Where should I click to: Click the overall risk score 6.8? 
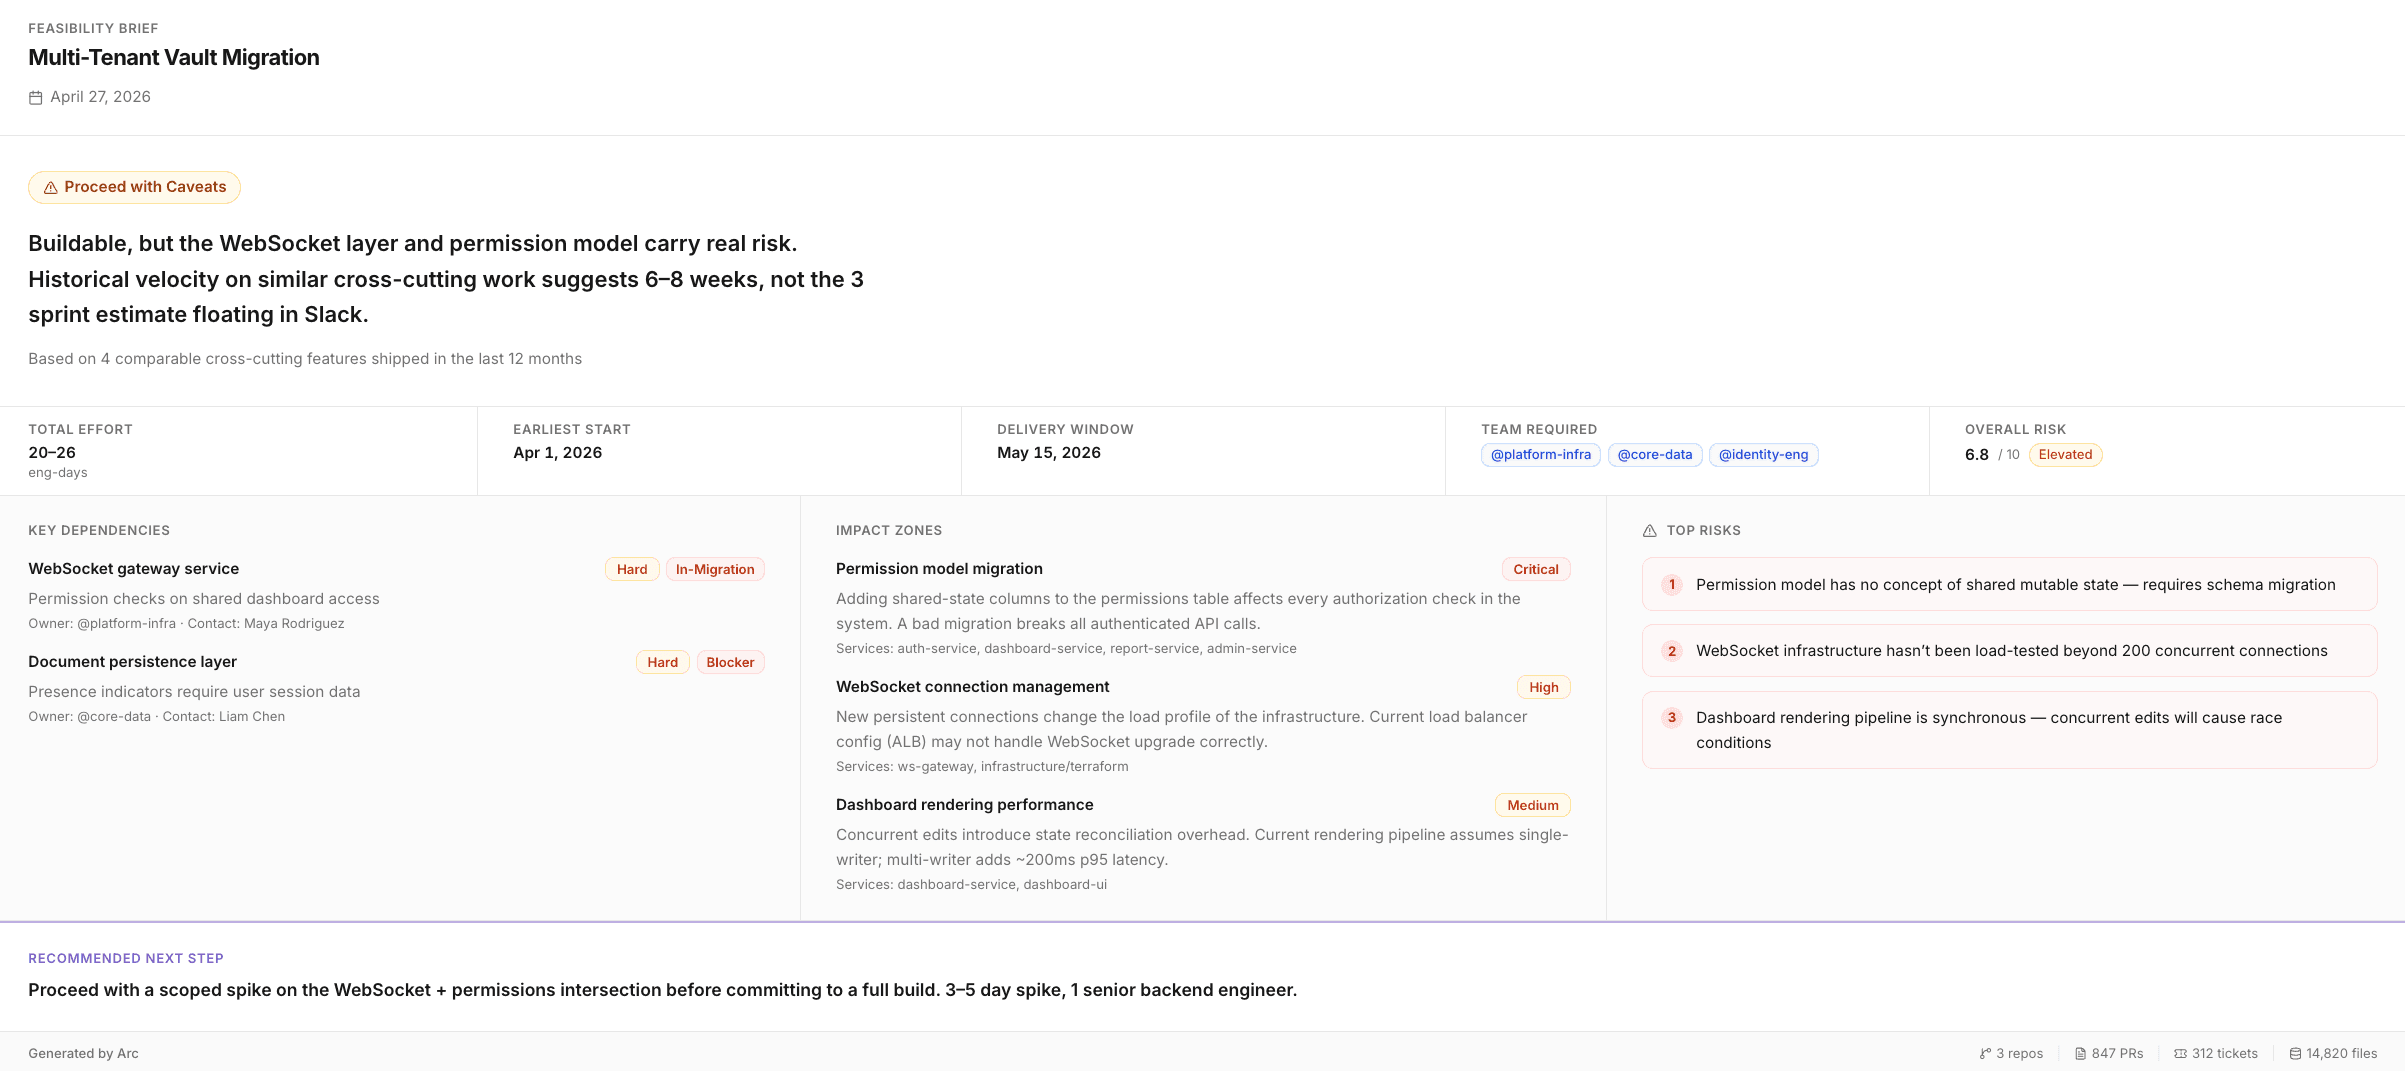pyautogui.click(x=1977, y=455)
